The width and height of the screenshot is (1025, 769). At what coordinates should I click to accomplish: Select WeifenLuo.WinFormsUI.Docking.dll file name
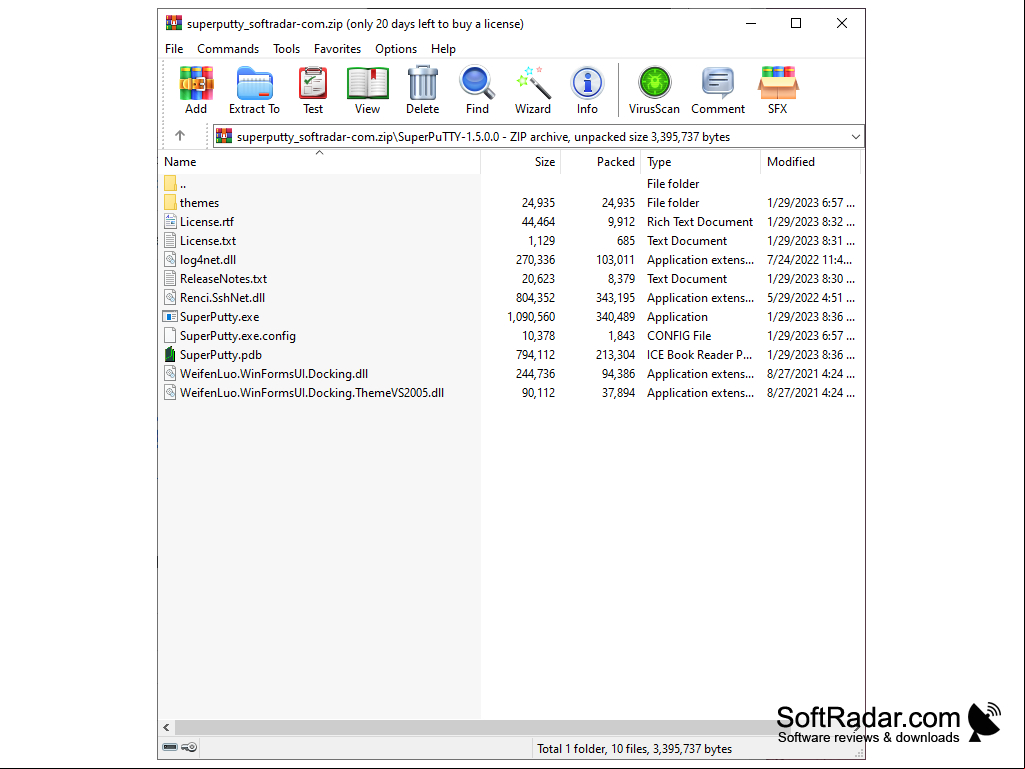[x=274, y=373]
